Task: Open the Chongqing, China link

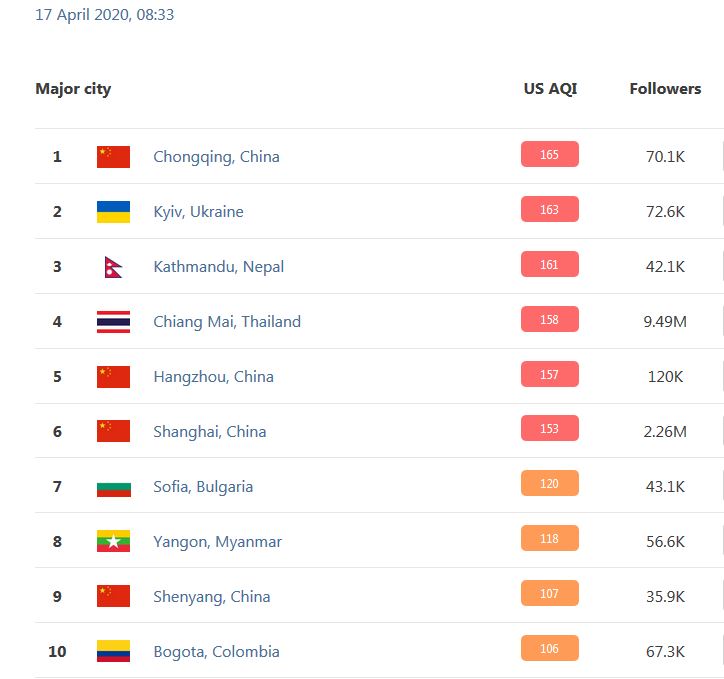Action: [x=216, y=157]
